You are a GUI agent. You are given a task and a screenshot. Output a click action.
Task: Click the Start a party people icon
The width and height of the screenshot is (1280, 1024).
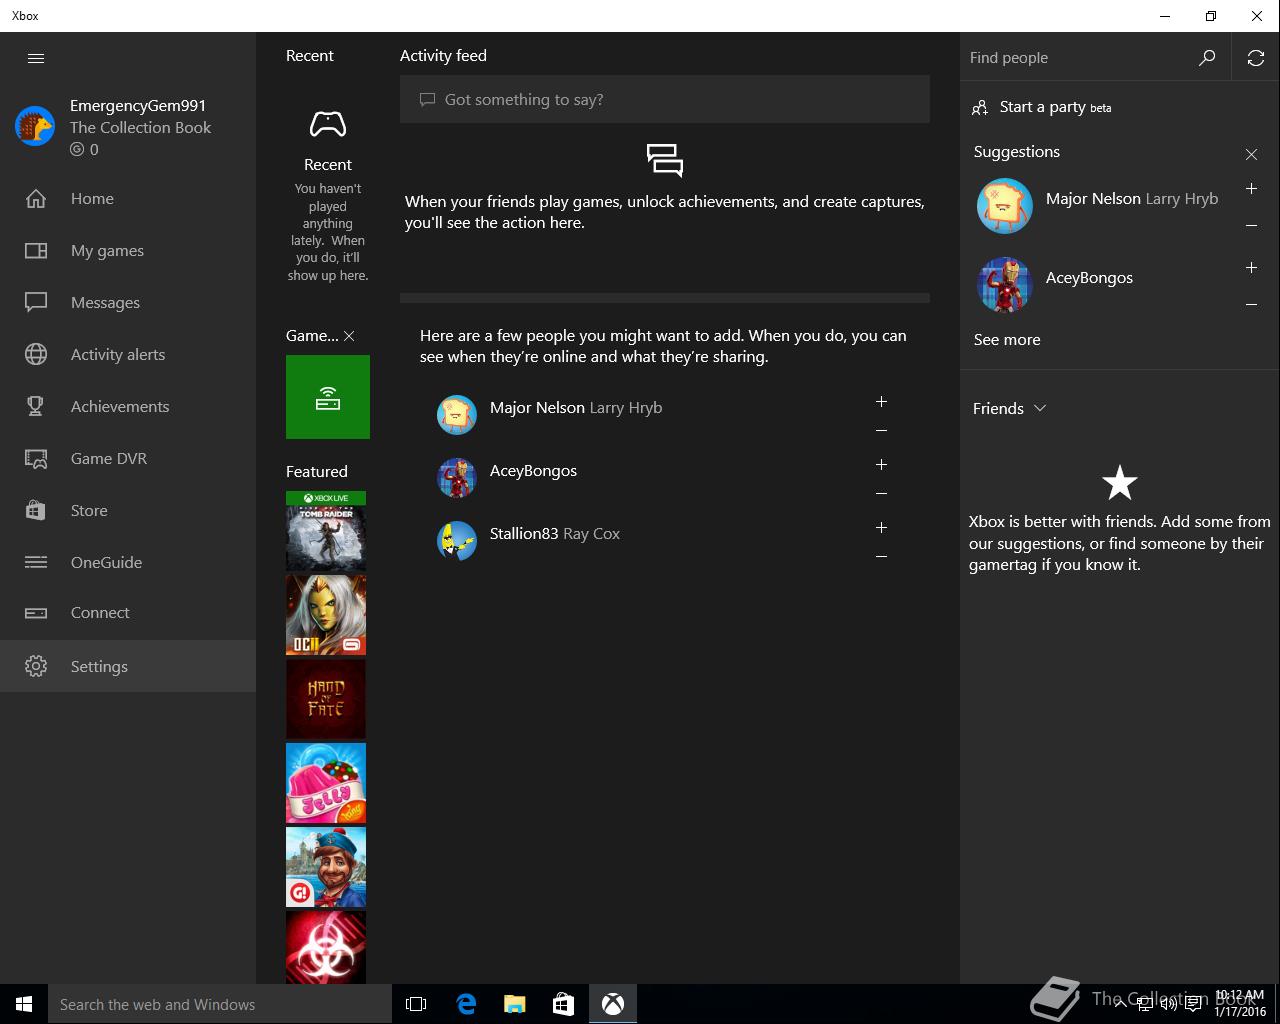980,107
